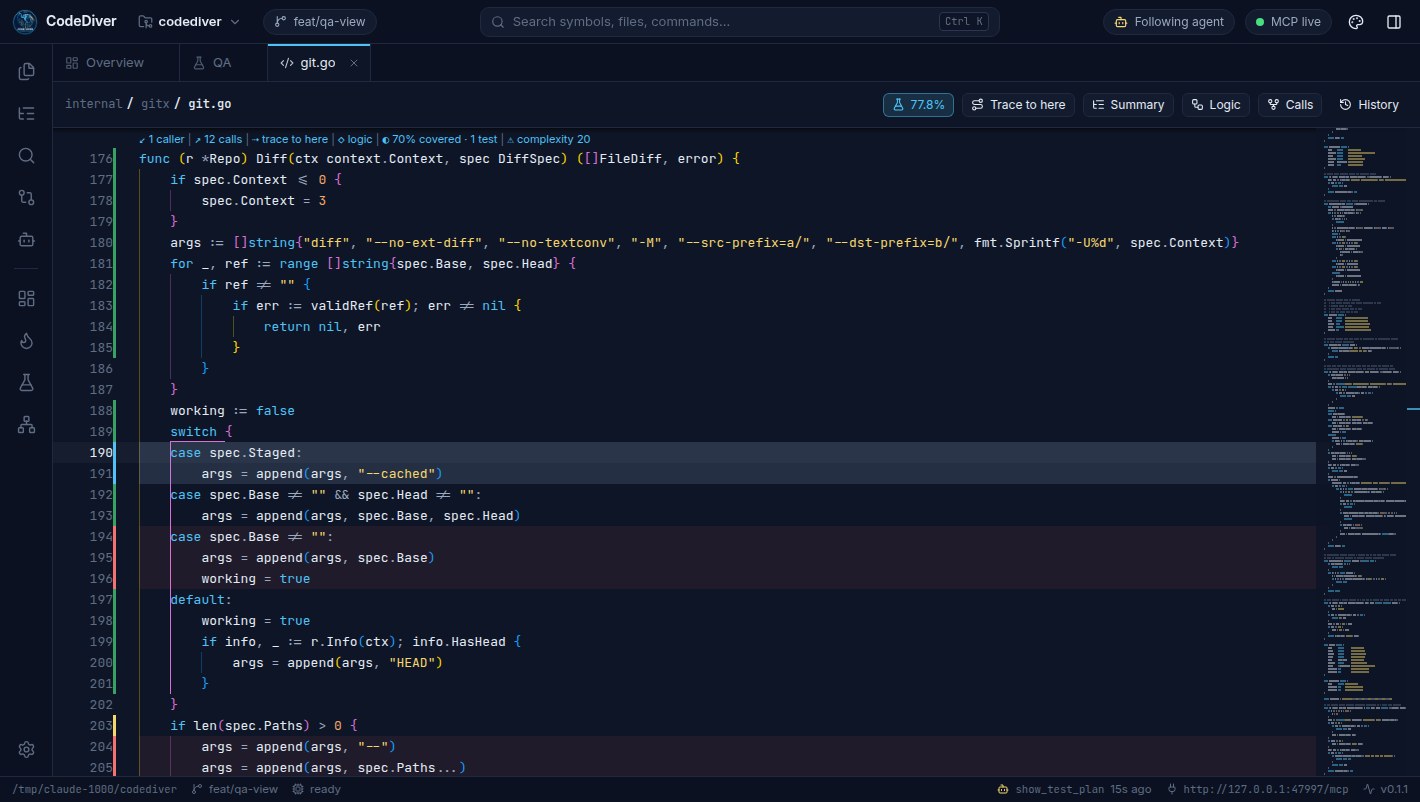Click the CodeDiver logo
Screen dimensions: 1420x802
[x=26, y=22]
